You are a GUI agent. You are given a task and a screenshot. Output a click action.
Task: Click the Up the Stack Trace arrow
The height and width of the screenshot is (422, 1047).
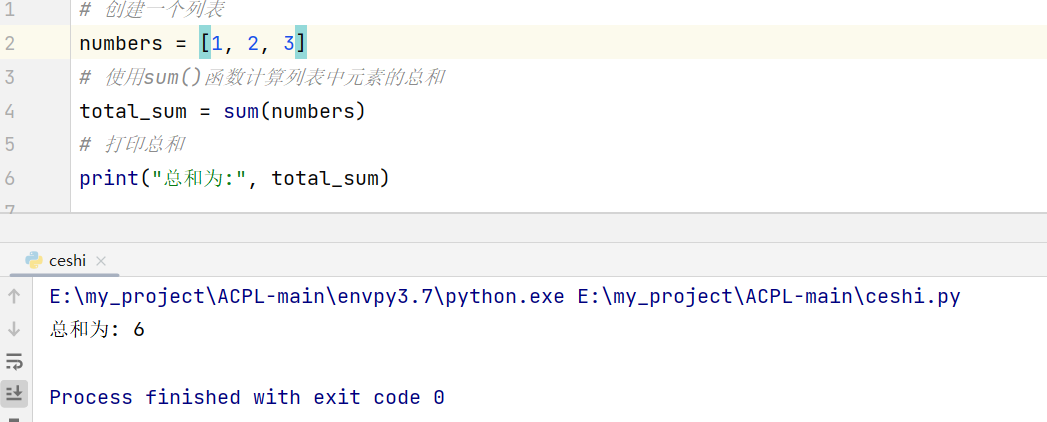14,297
